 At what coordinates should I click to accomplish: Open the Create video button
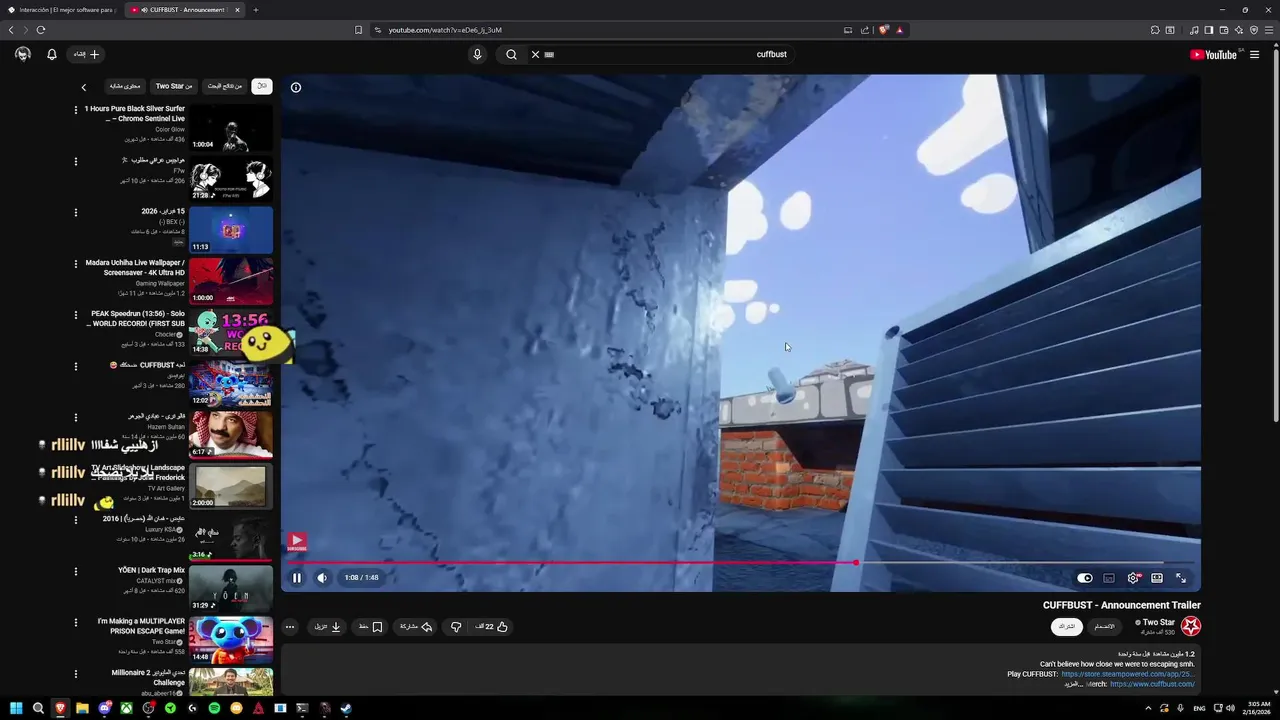87,55
